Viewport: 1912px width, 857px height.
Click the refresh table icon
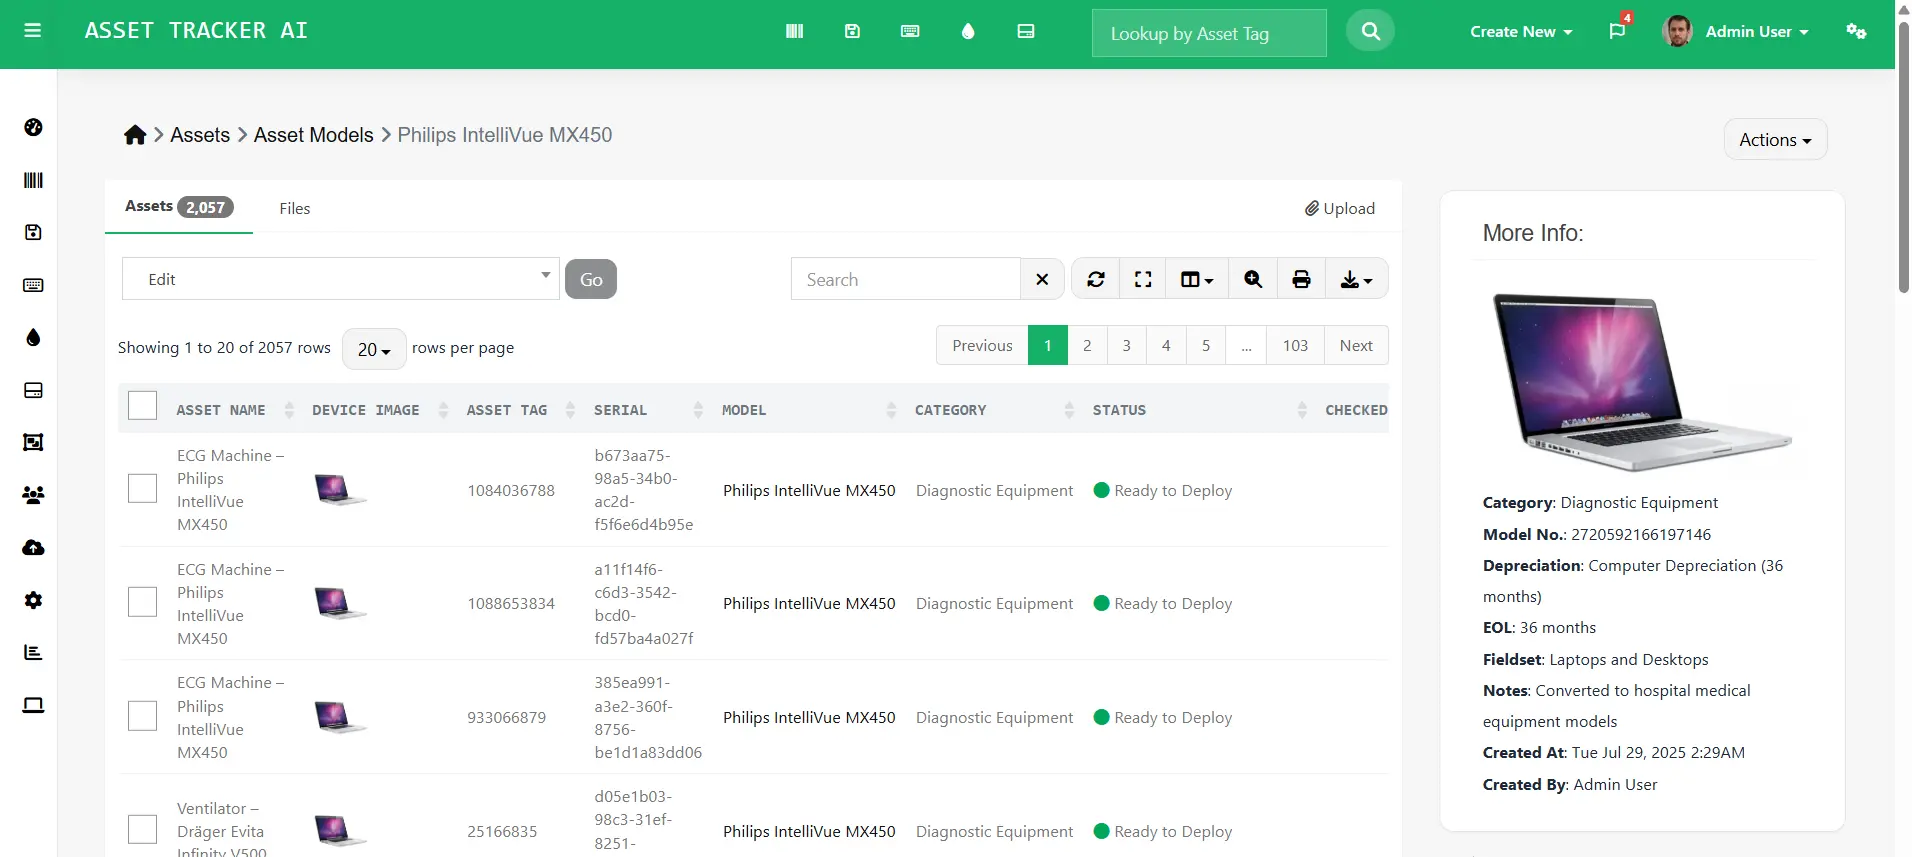[x=1096, y=279]
